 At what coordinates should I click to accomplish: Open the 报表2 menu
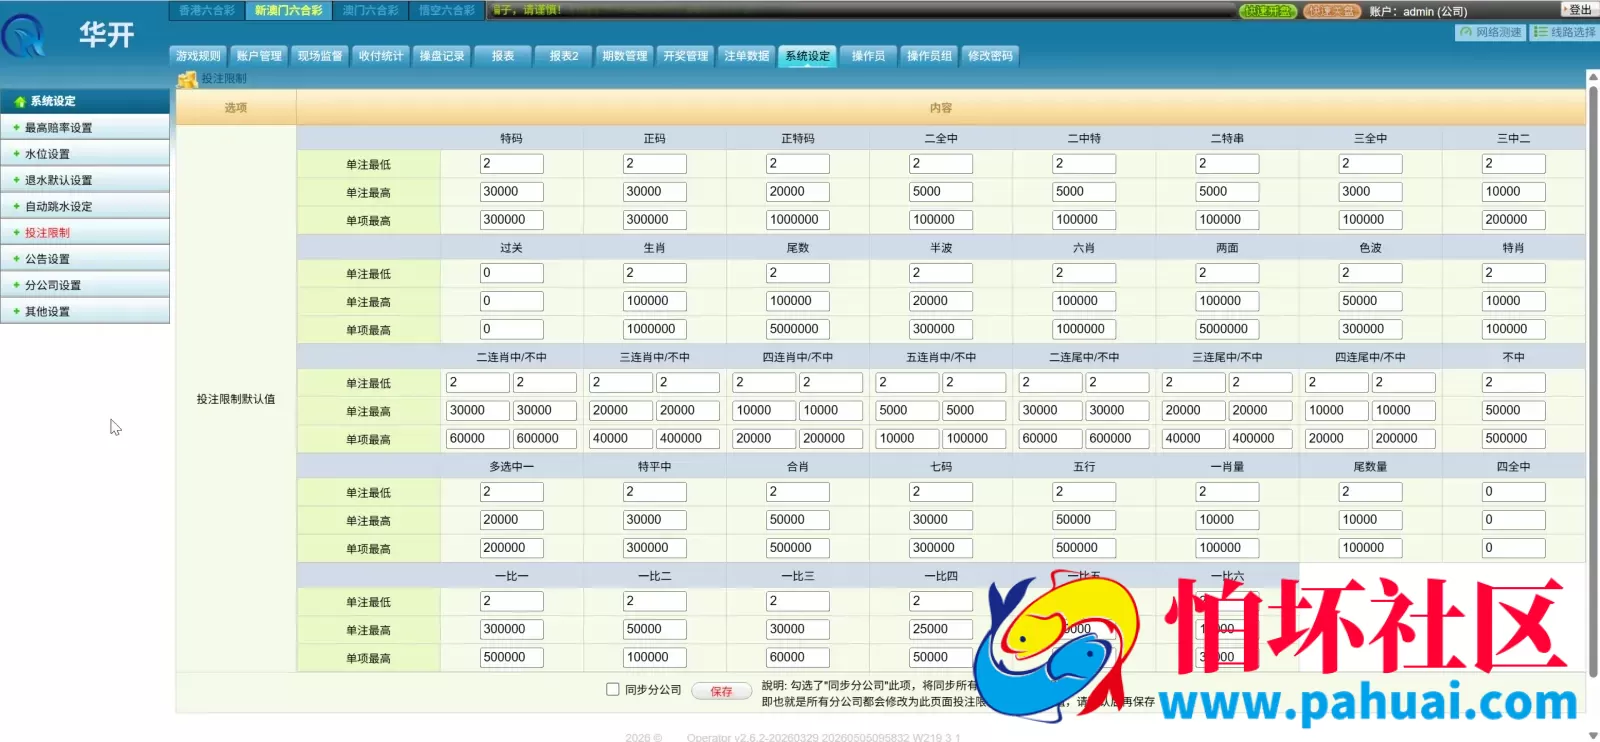pyautogui.click(x=564, y=56)
